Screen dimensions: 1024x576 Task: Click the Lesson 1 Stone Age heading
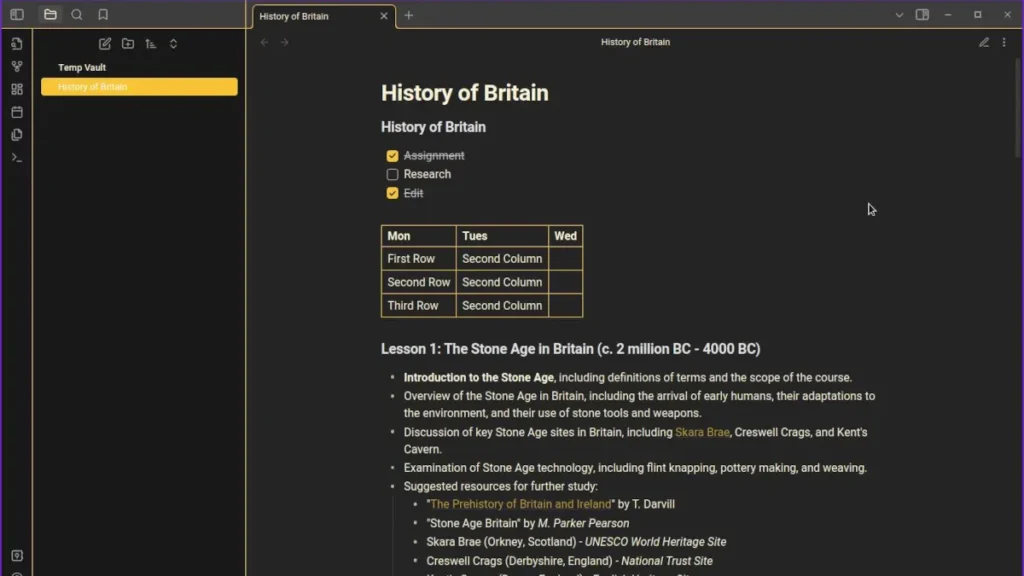coord(570,349)
